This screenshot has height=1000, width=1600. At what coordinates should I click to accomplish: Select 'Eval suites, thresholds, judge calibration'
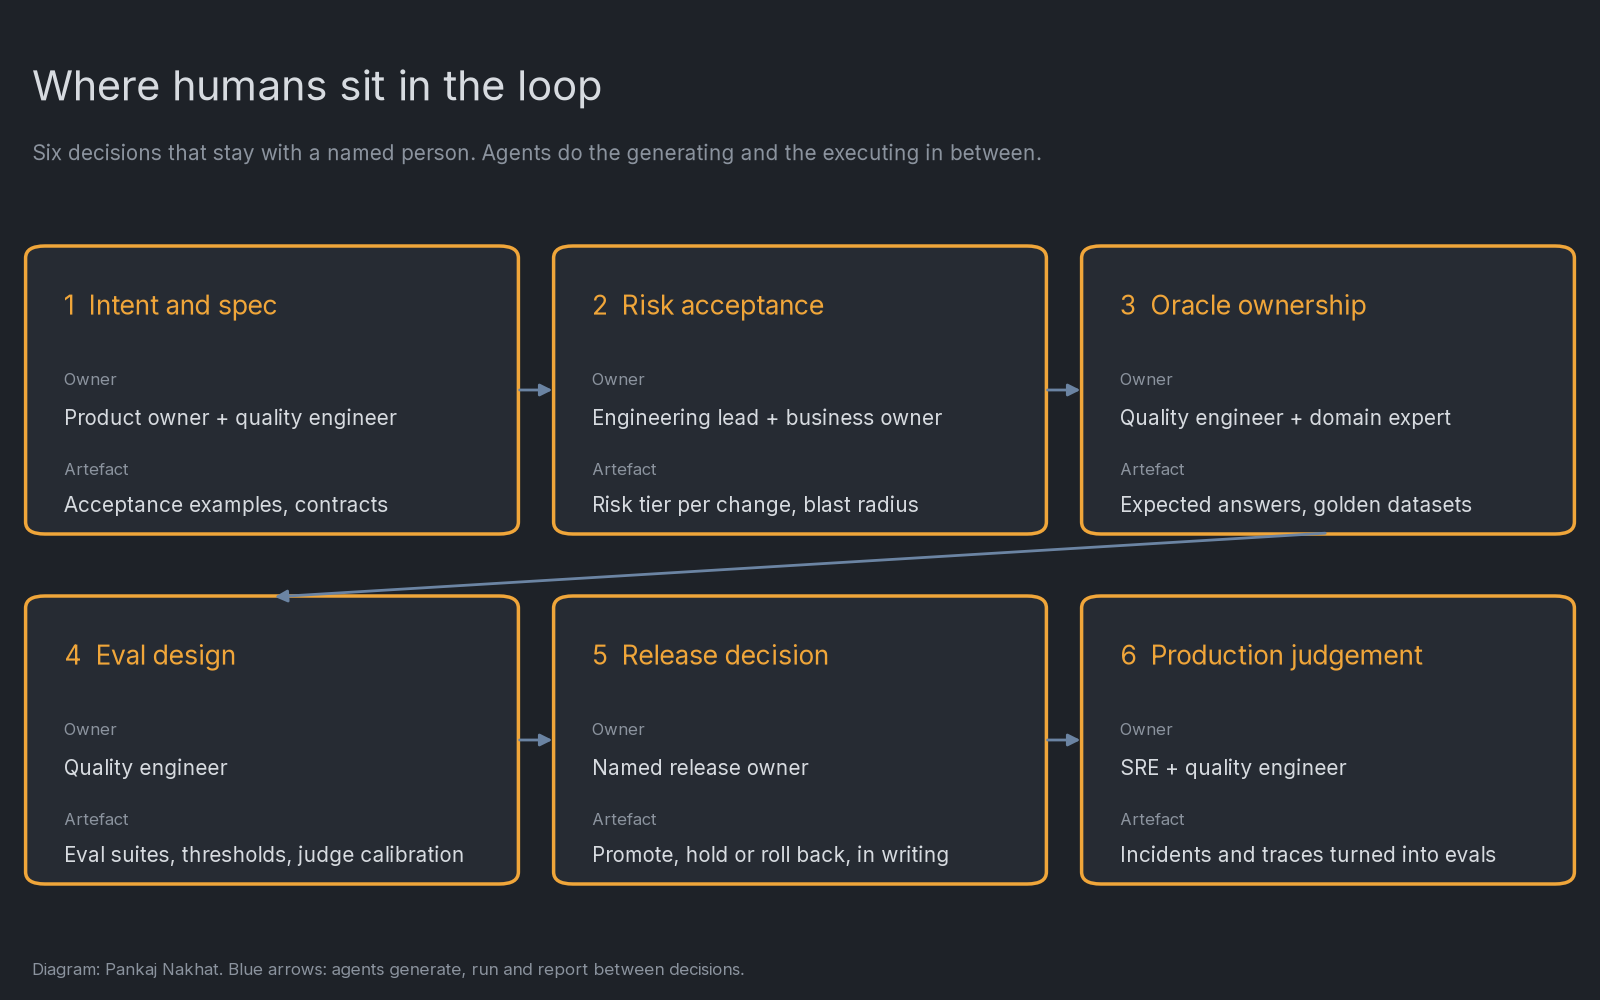[x=264, y=855]
